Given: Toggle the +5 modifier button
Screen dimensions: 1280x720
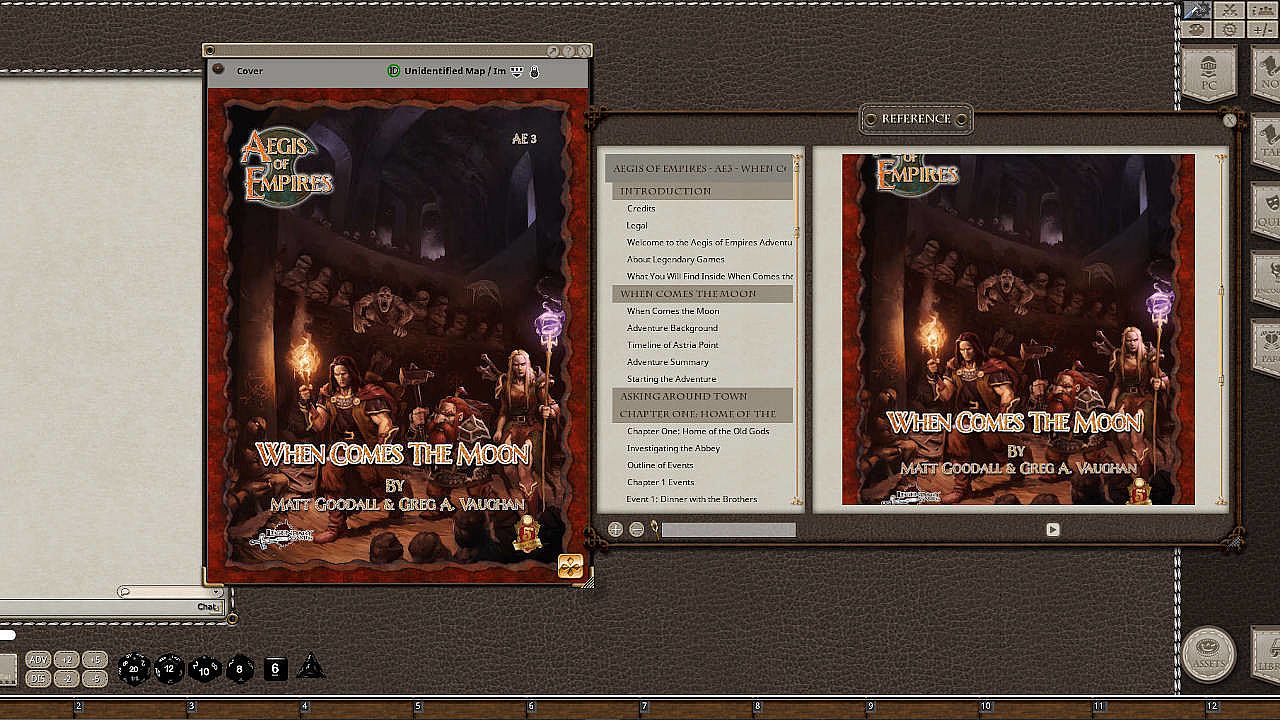Looking at the screenshot, I should pos(95,660).
